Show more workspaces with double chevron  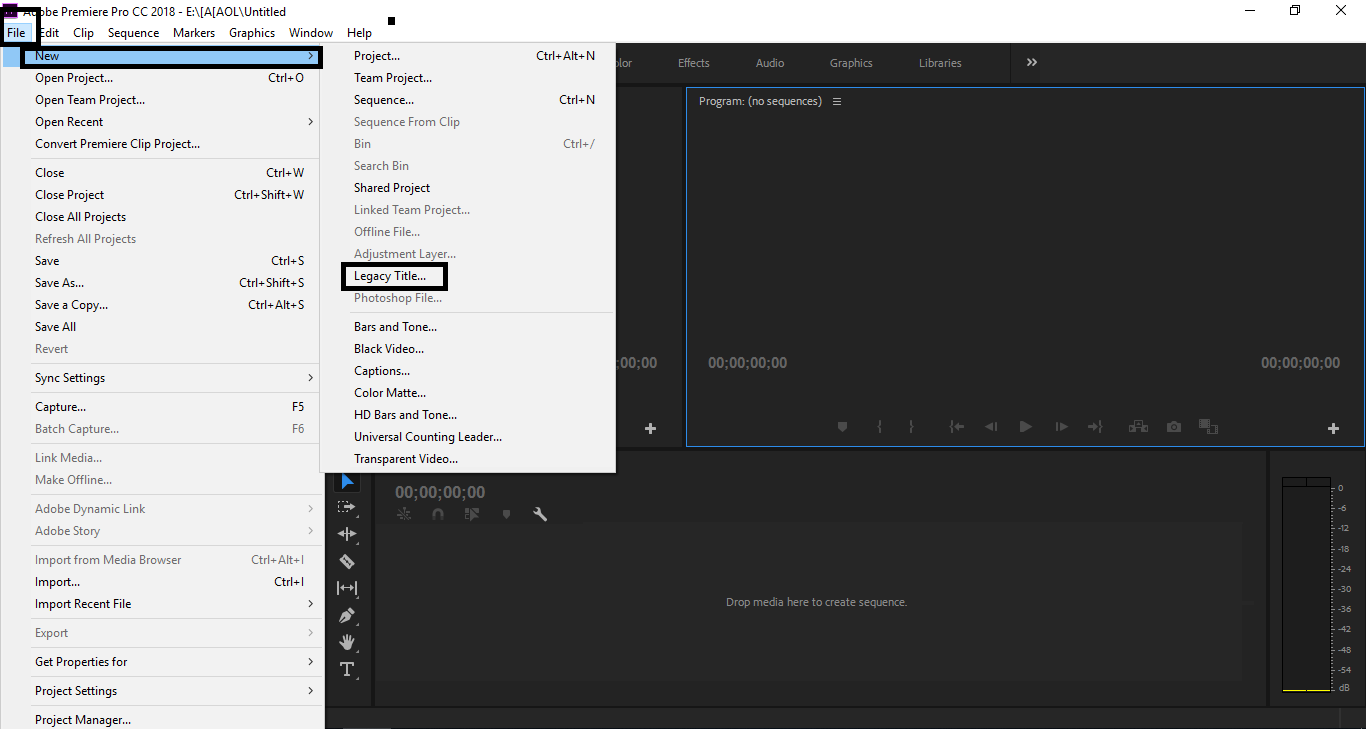(x=1031, y=62)
